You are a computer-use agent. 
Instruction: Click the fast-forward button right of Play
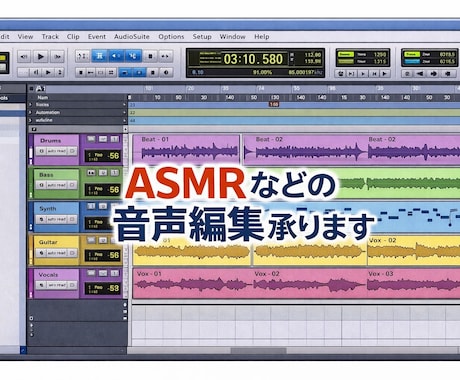point(57,57)
